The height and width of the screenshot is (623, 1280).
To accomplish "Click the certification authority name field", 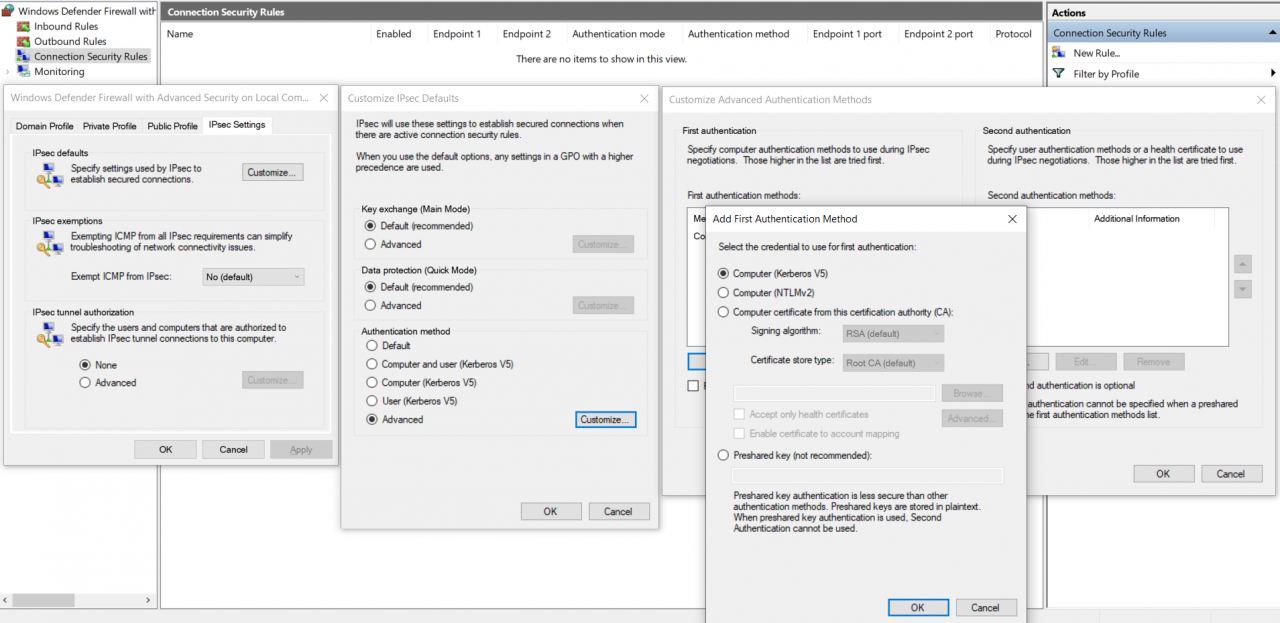I will (835, 394).
